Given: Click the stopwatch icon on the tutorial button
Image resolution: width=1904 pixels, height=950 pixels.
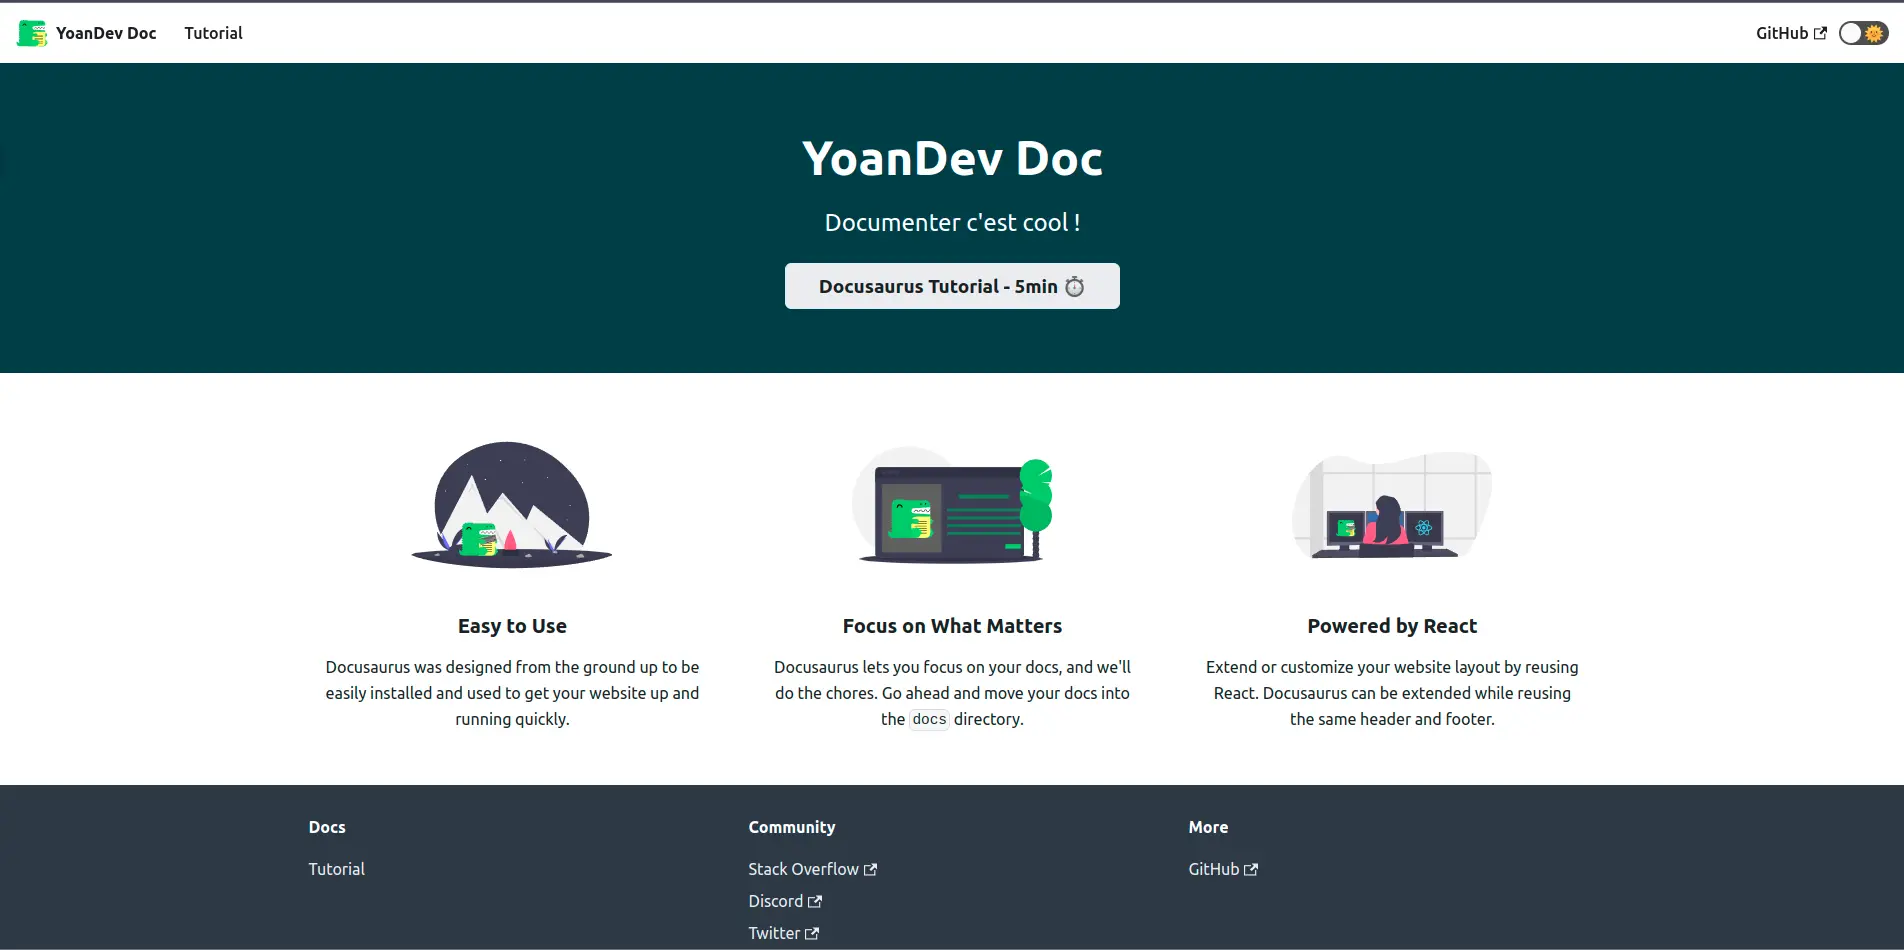Looking at the screenshot, I should (x=1075, y=286).
